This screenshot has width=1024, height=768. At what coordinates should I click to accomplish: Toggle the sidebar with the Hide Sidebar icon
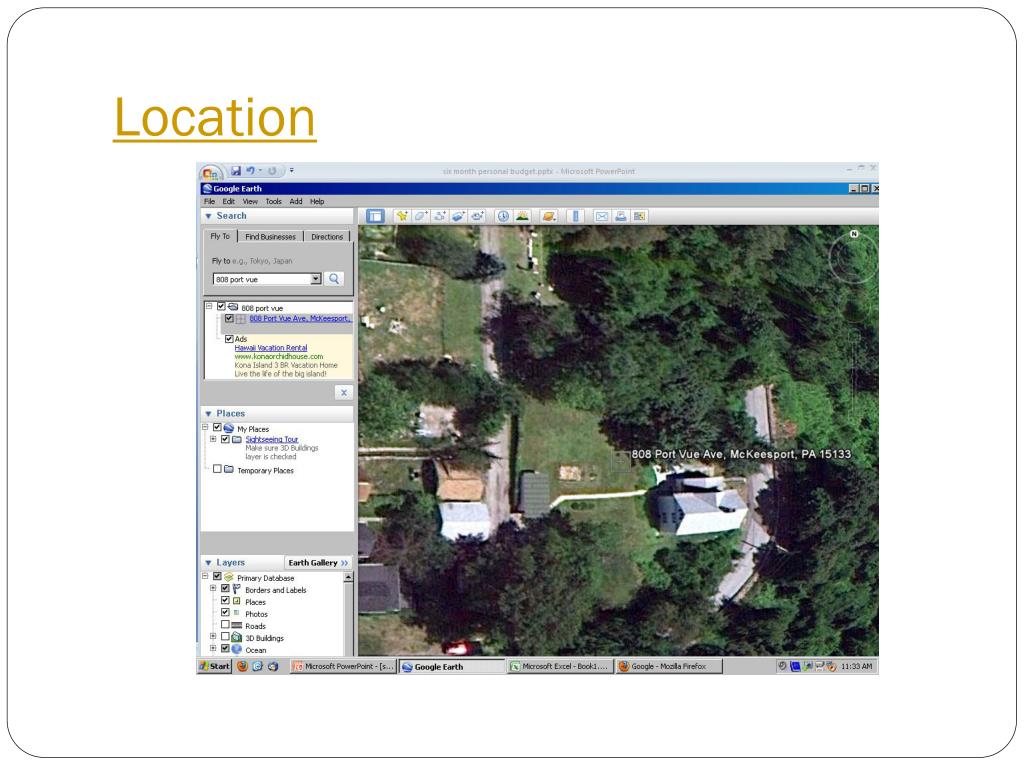(375, 216)
